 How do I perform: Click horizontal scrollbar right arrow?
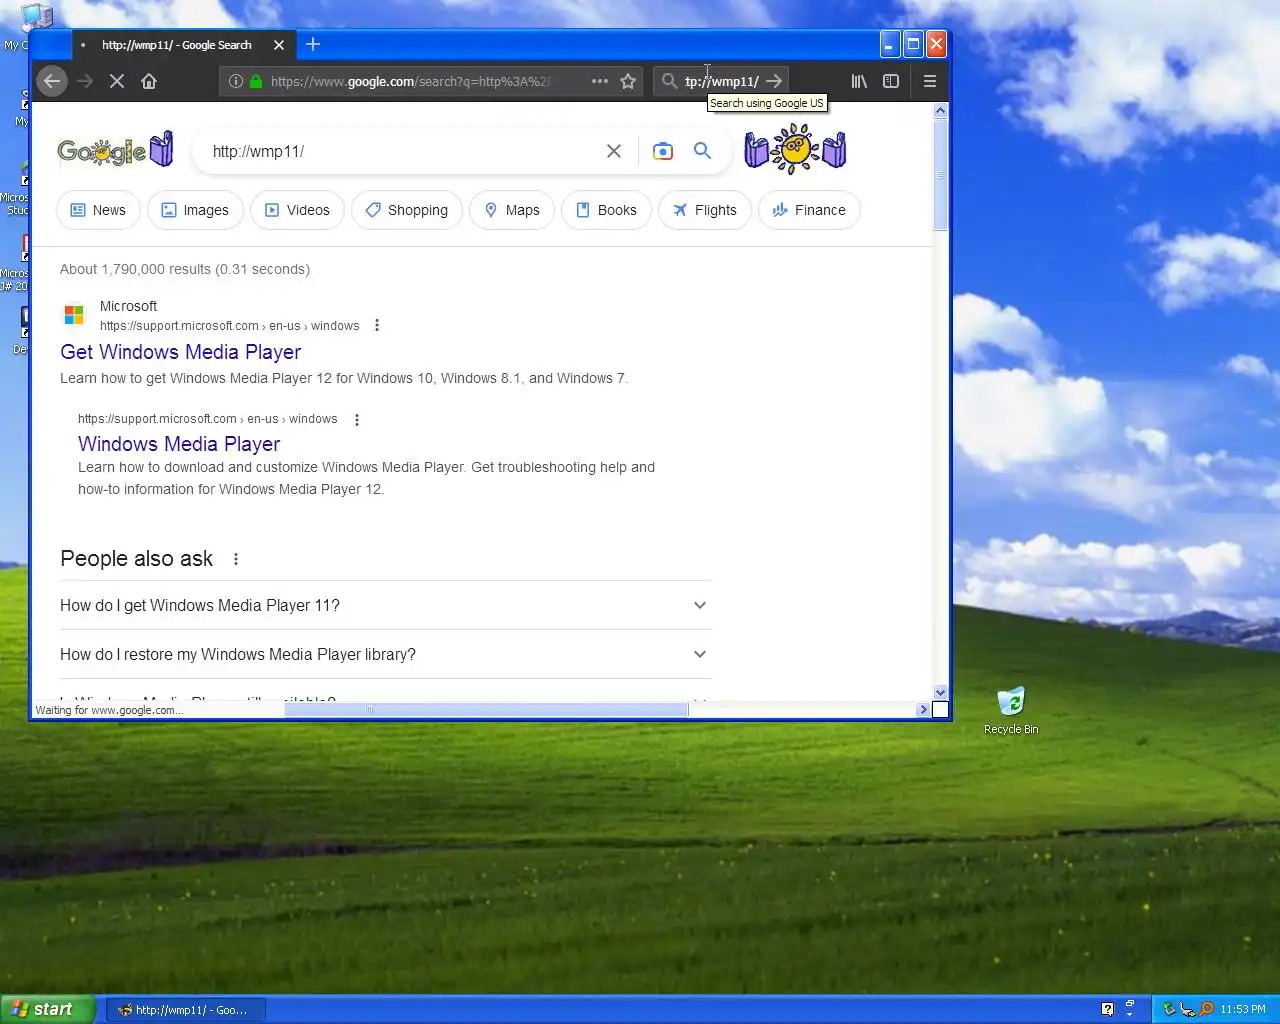(922, 709)
